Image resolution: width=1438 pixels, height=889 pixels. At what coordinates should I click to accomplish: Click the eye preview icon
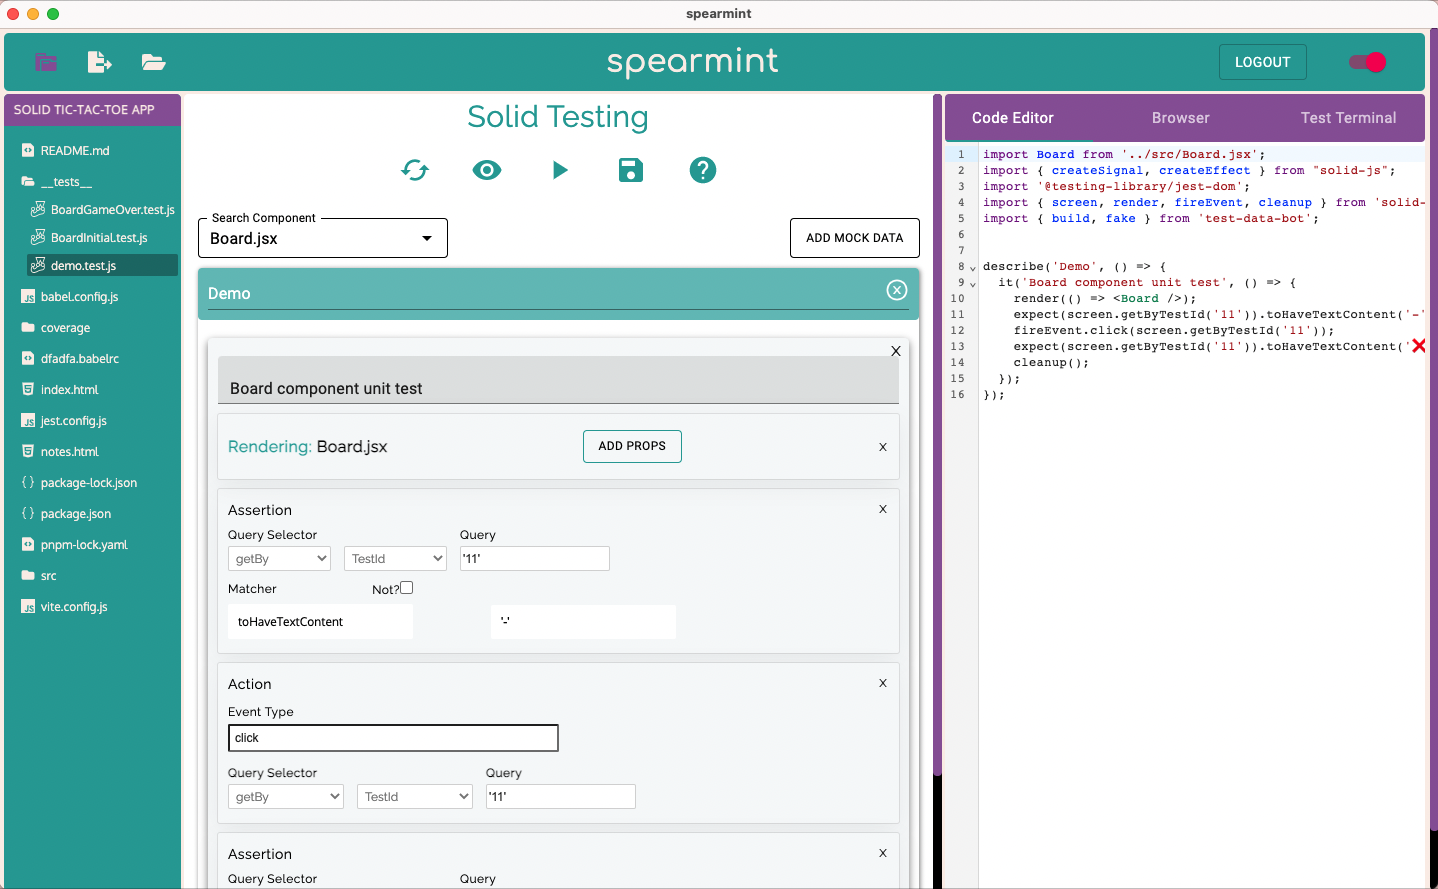point(487,170)
